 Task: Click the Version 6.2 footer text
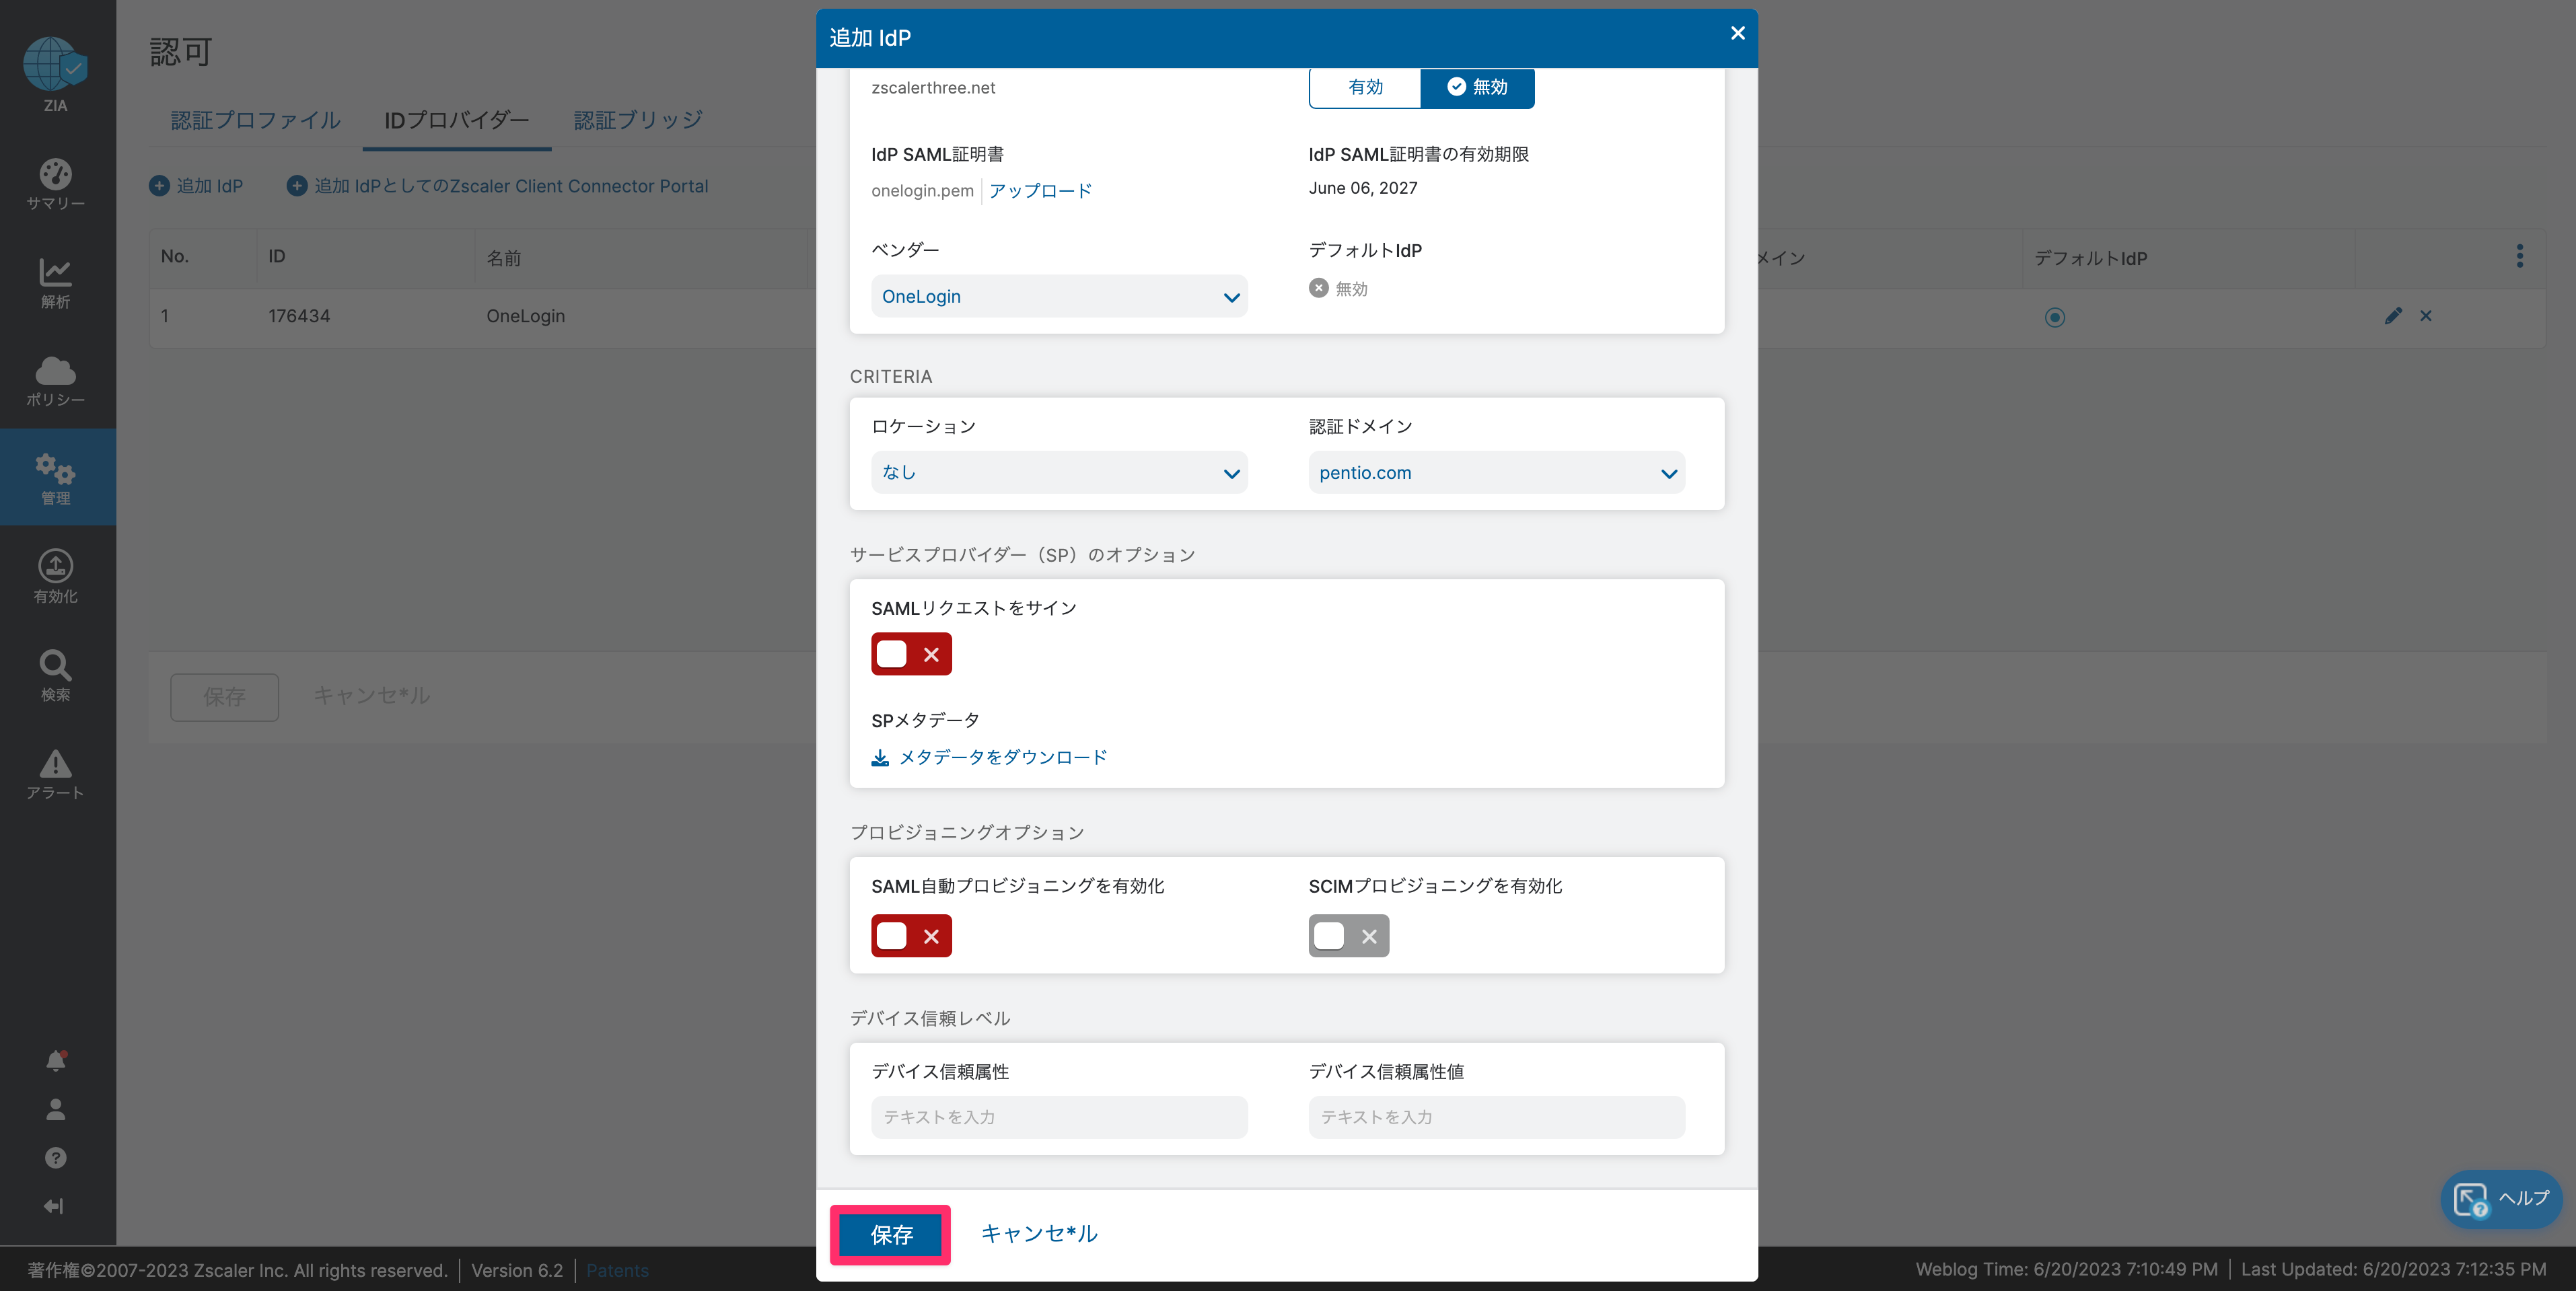click(x=517, y=1271)
